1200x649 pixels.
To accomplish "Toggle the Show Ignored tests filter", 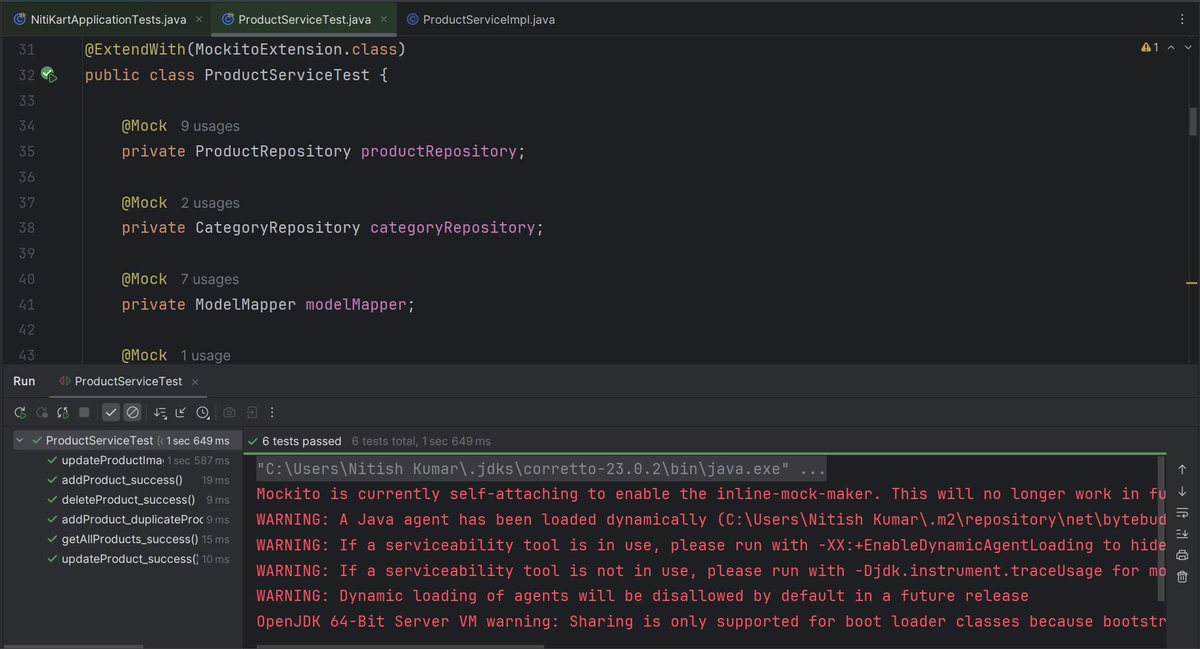I will click(x=133, y=412).
